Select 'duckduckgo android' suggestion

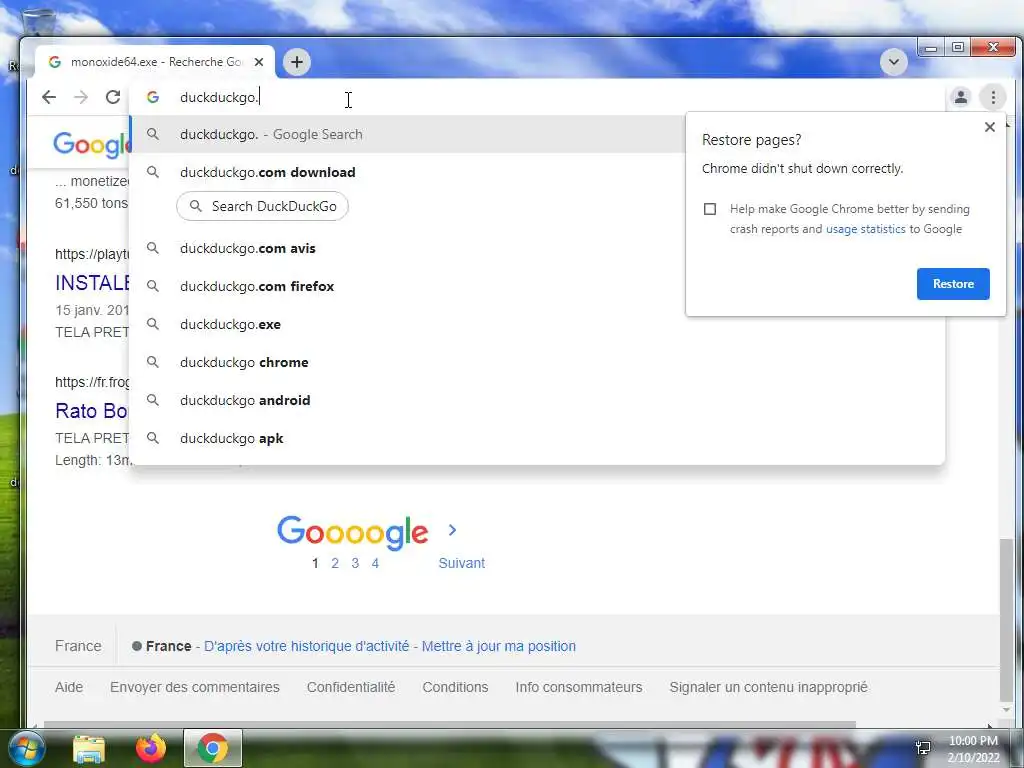537,400
